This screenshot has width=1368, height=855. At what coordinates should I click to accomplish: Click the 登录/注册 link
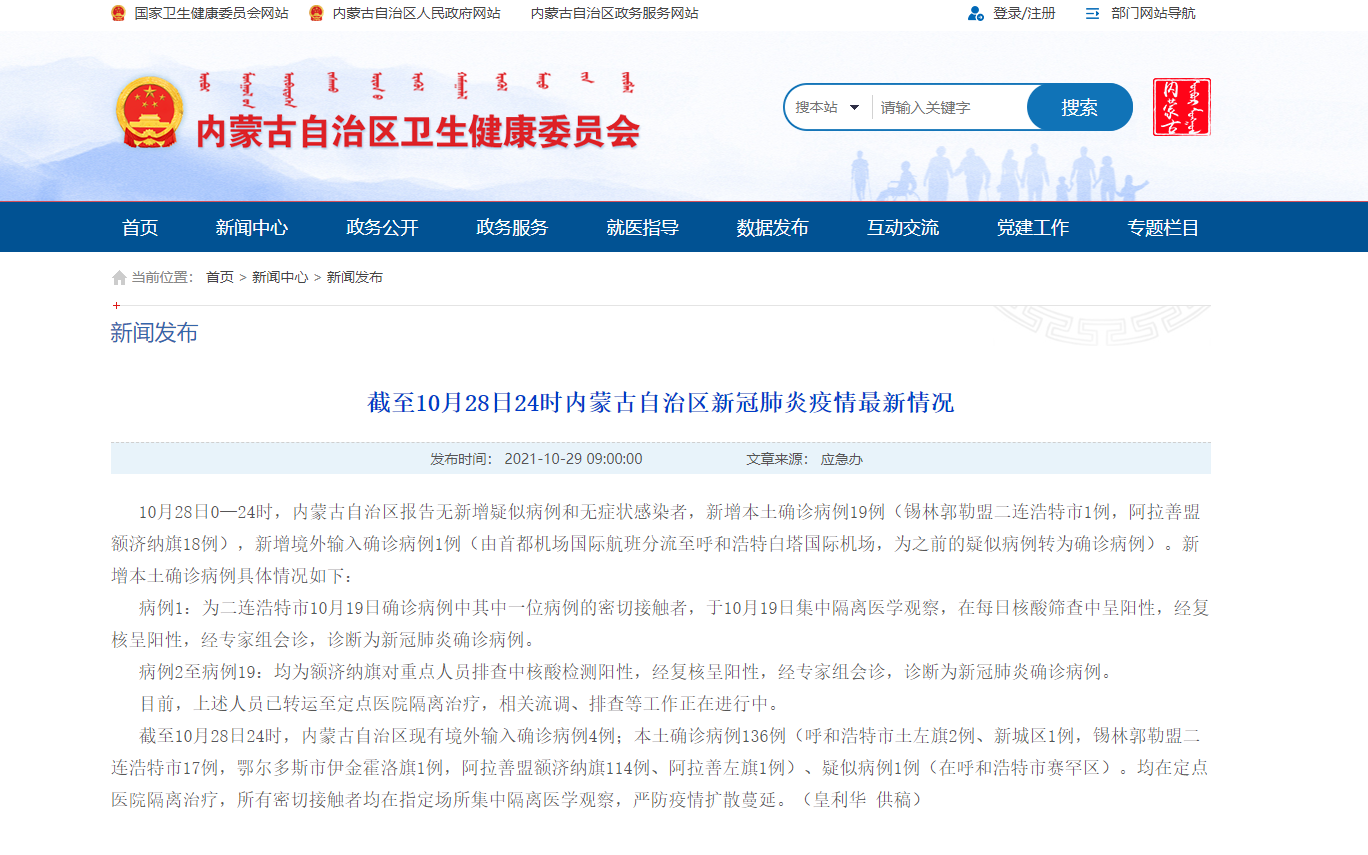(1023, 14)
